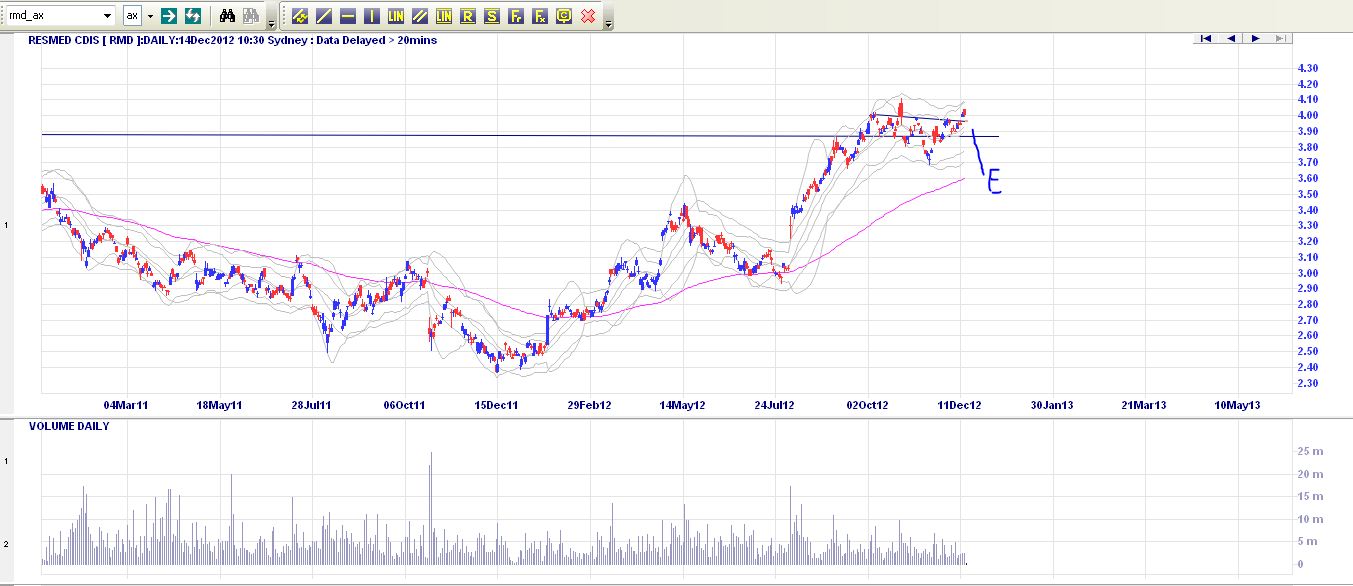This screenshot has height=586, width=1353.
Task: Step the chart forward with the right arrow
Action: (1254, 38)
